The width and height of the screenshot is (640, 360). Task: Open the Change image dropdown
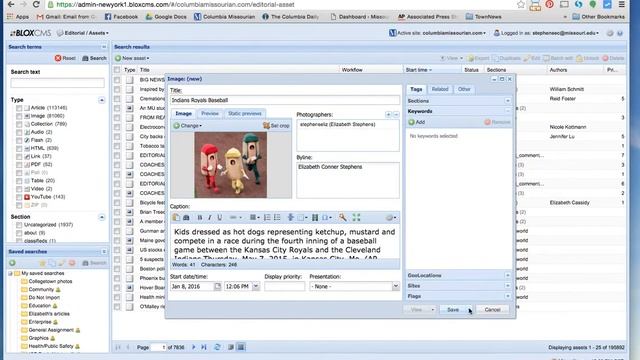pyautogui.click(x=188, y=126)
